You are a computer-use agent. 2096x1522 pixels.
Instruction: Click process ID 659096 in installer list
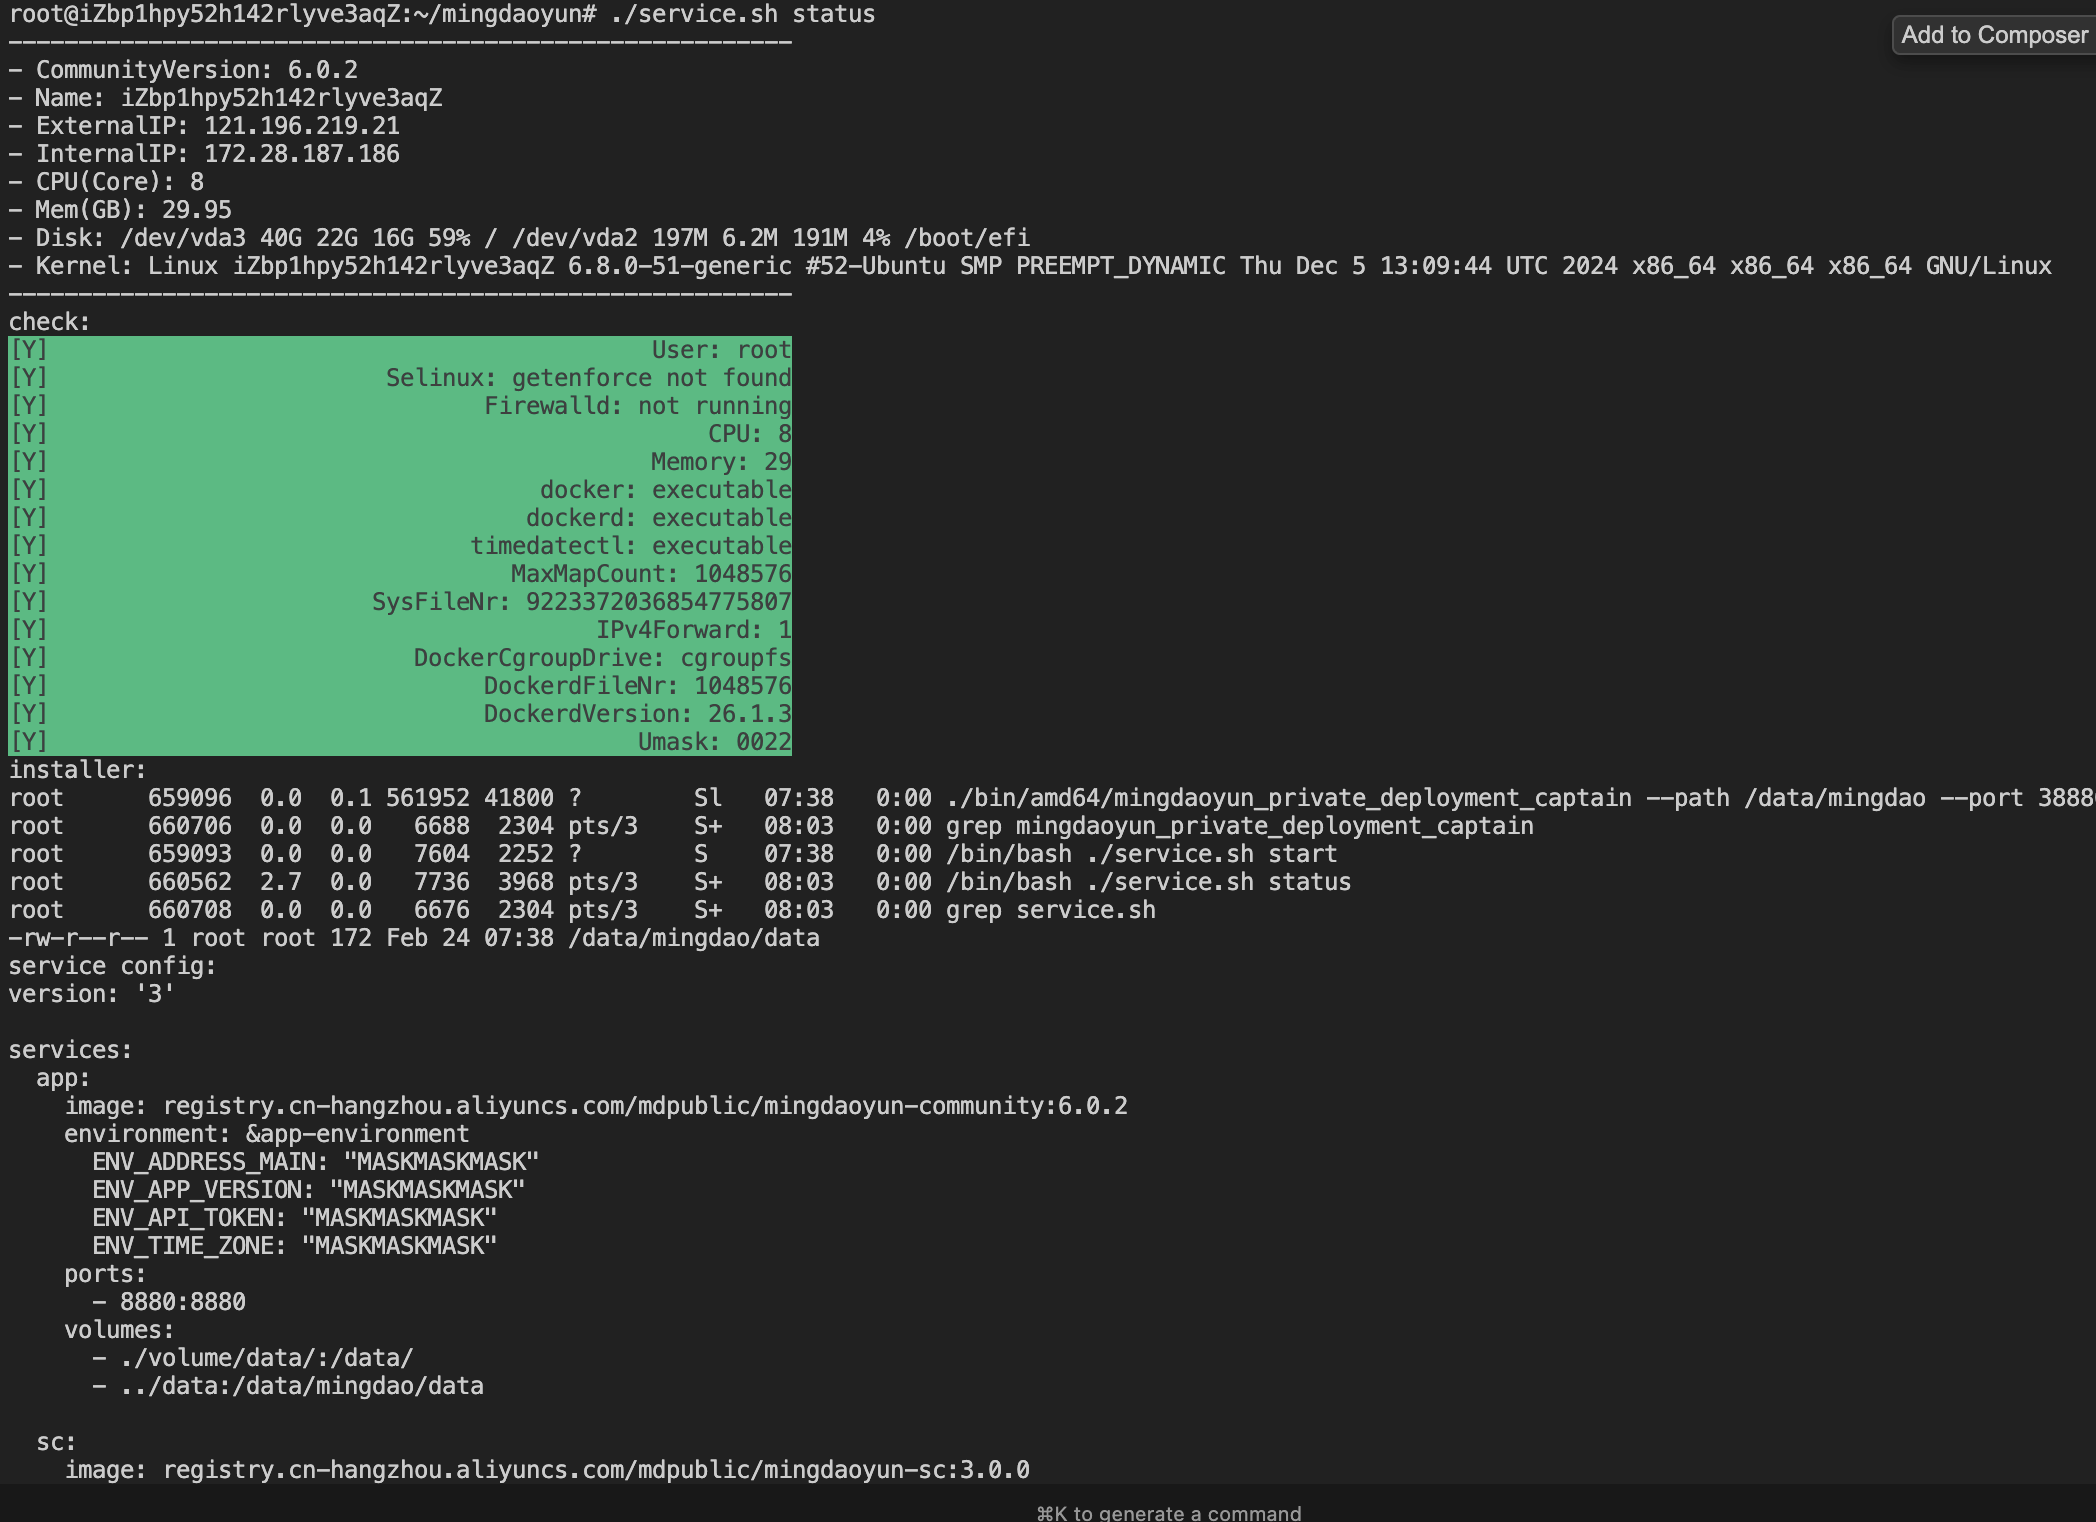(189, 798)
